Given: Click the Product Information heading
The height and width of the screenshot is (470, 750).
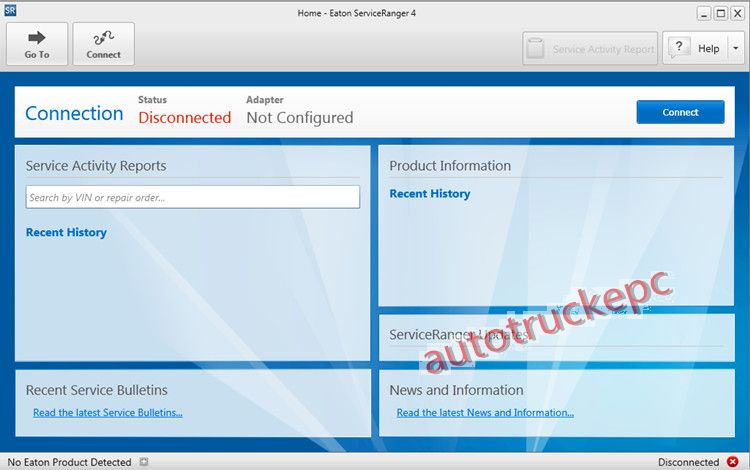Looking at the screenshot, I should [x=450, y=166].
